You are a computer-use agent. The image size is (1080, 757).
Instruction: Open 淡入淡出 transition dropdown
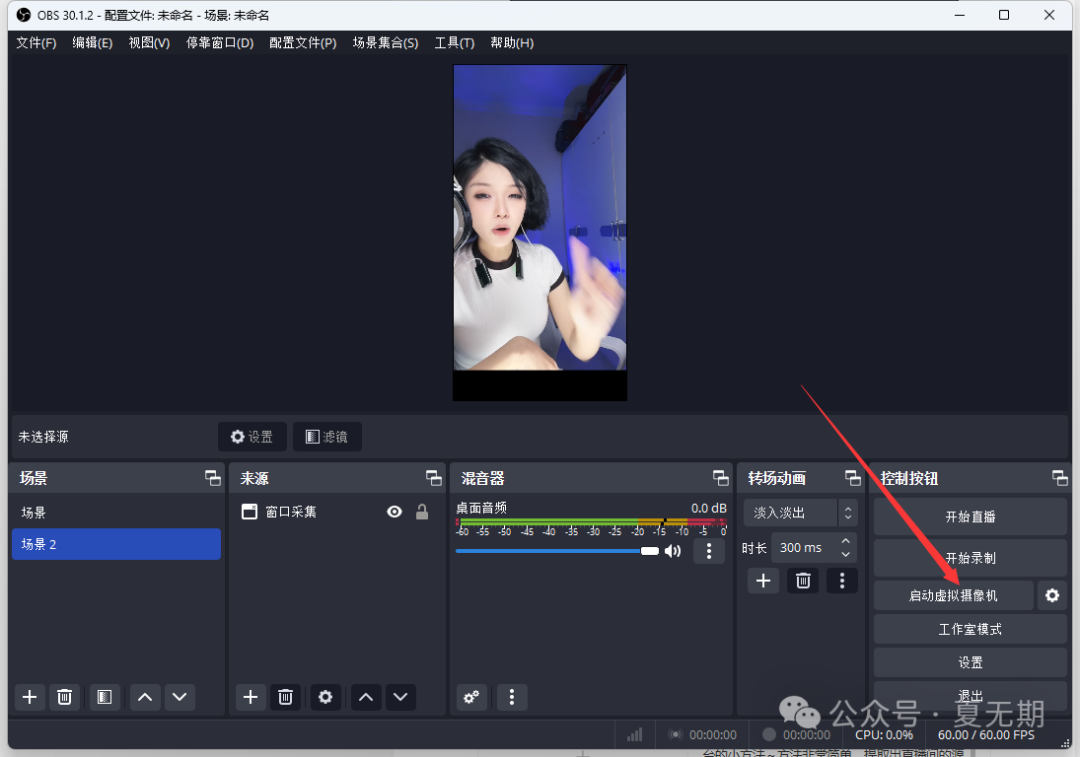tap(799, 513)
